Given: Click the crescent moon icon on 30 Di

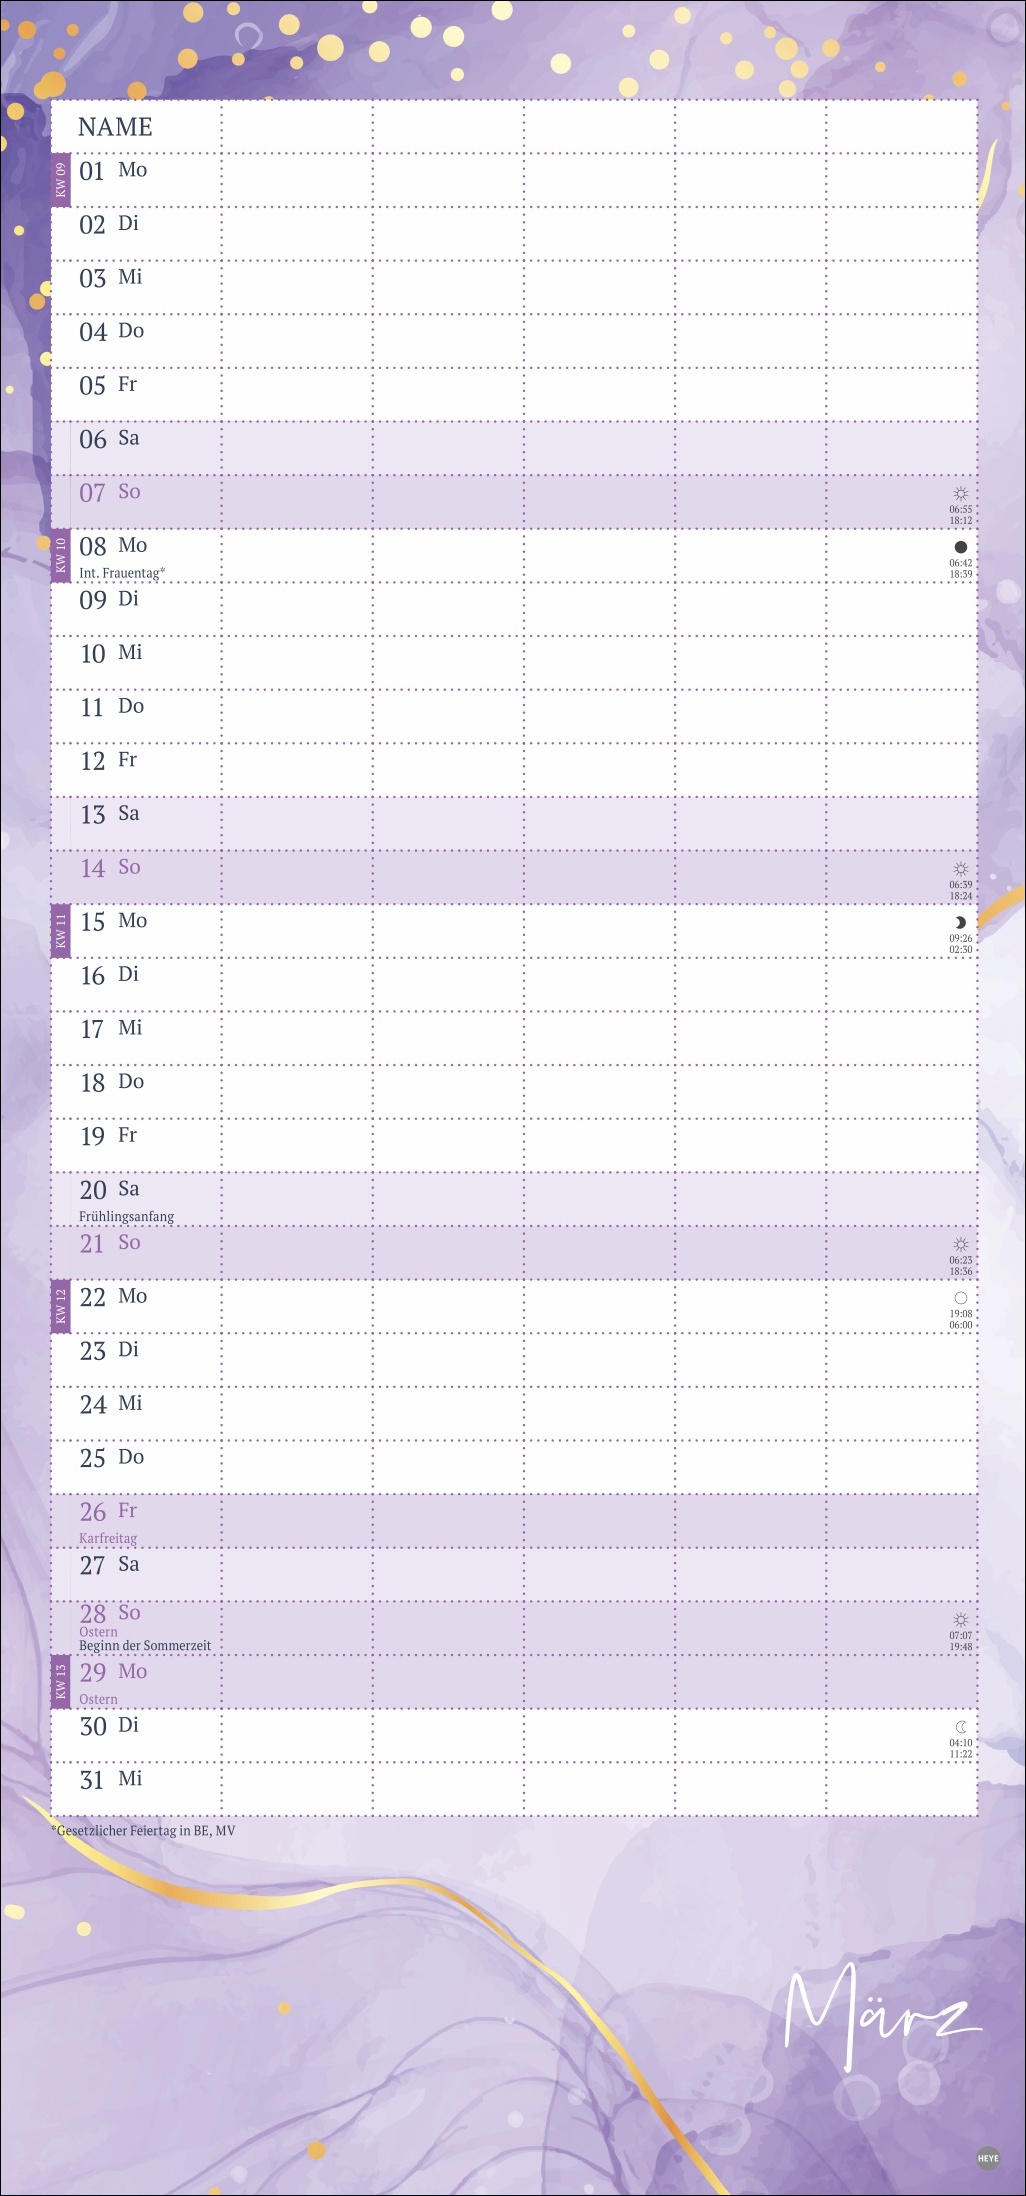Looking at the screenshot, I should click(x=961, y=1727).
